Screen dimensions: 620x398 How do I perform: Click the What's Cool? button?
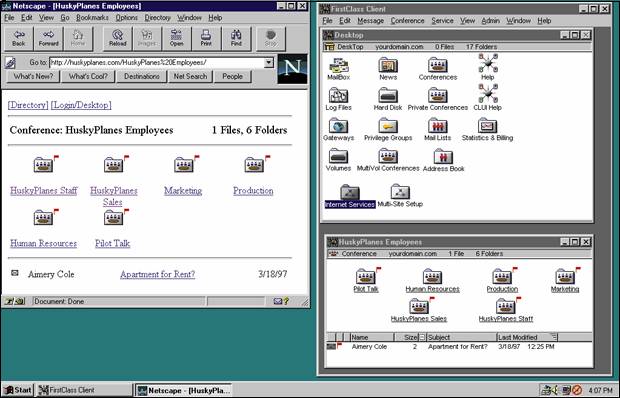pyautogui.click(x=88, y=76)
